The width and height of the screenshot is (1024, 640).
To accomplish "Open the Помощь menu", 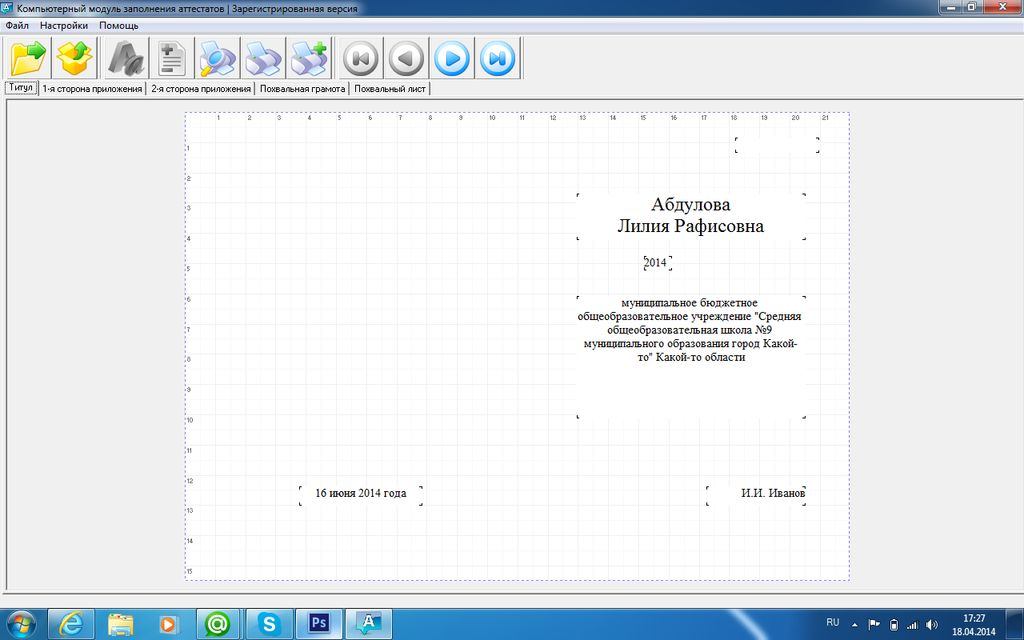I will [x=119, y=25].
